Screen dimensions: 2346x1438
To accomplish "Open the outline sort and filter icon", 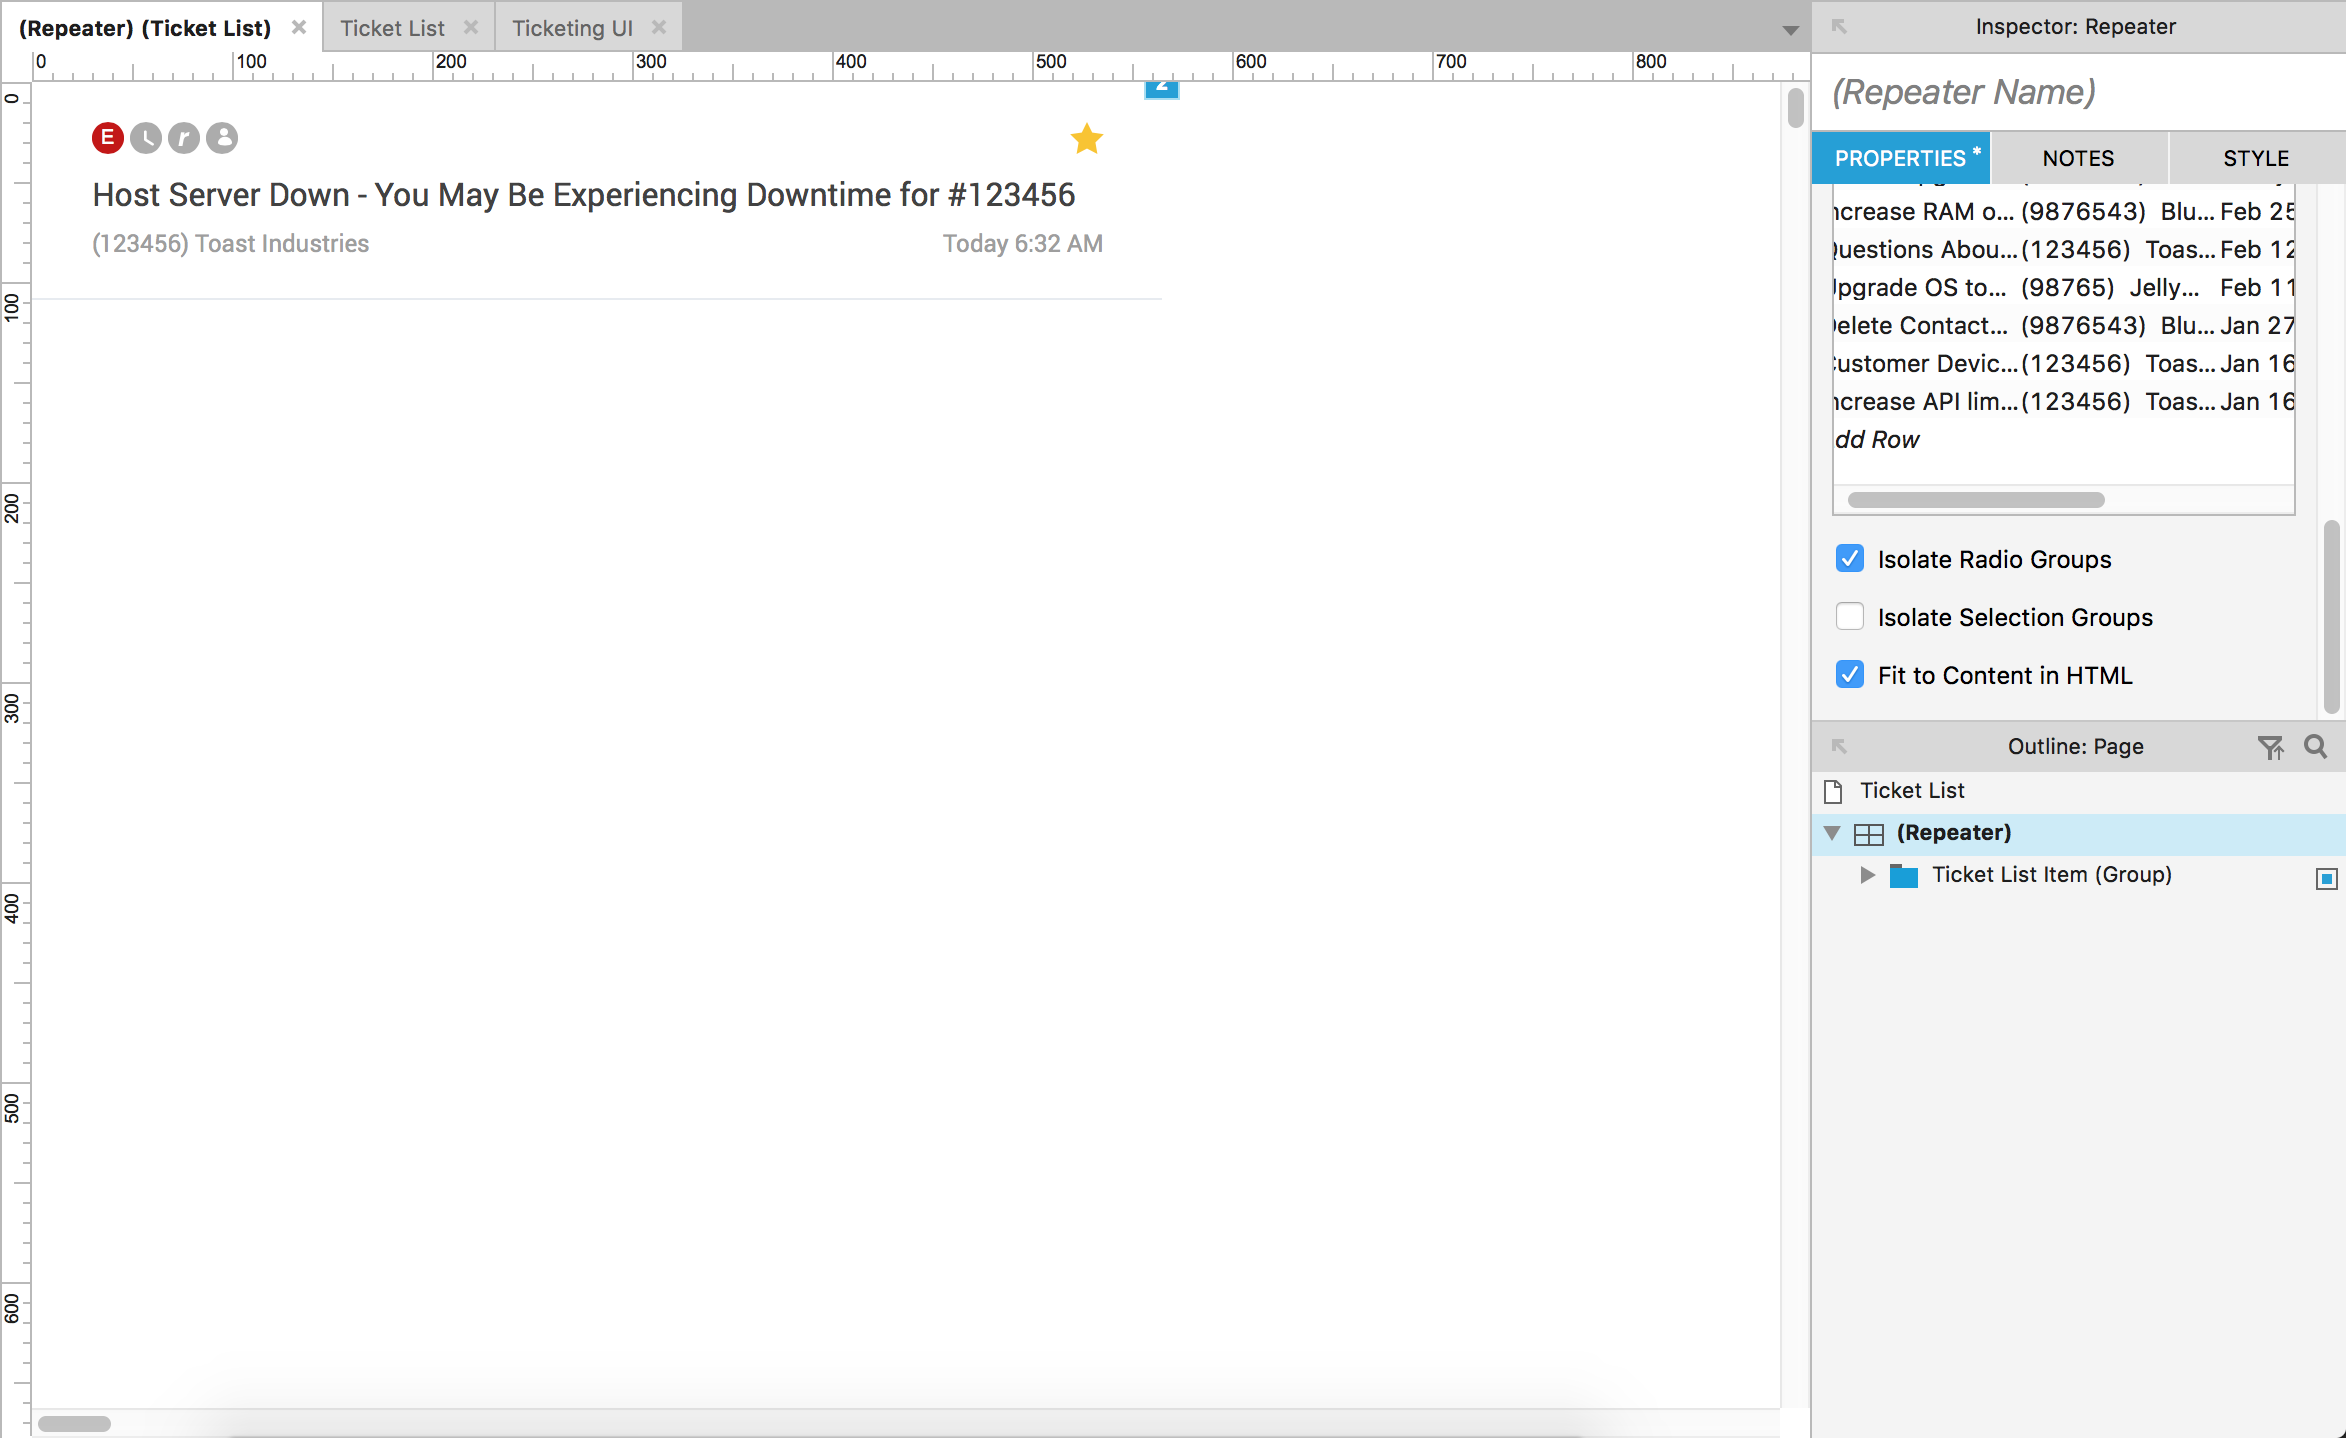I will click(2270, 746).
